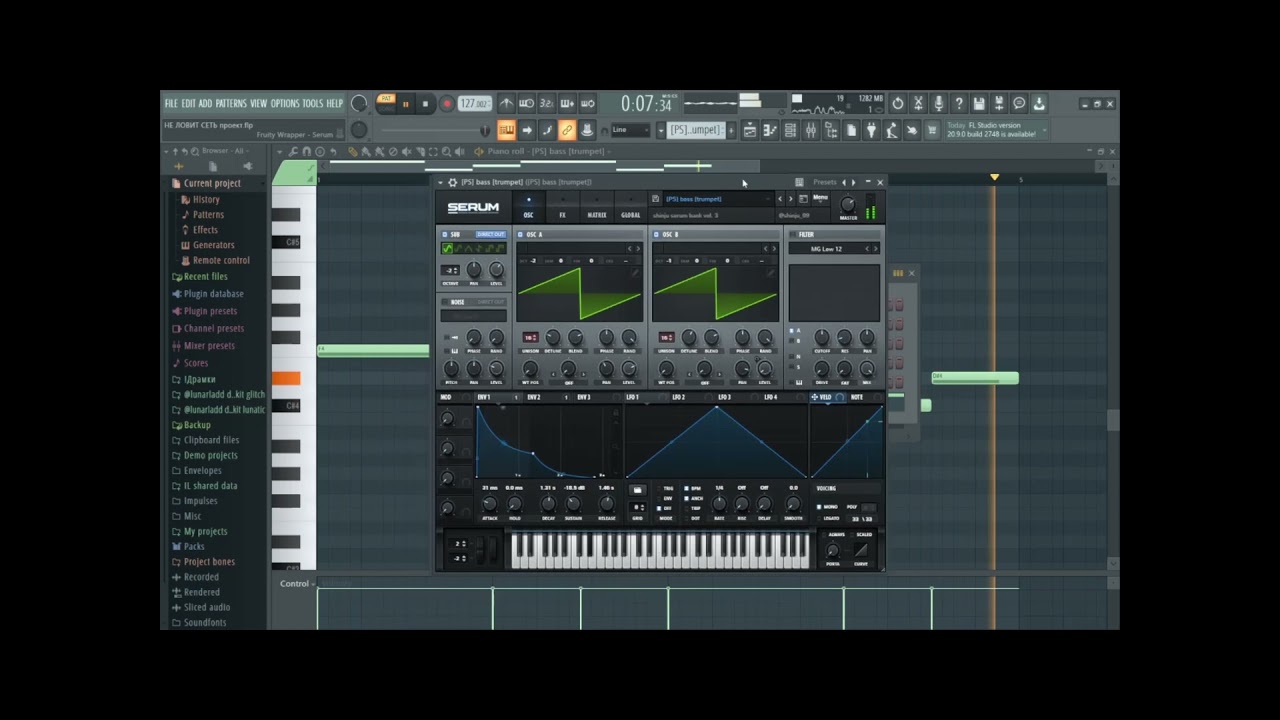This screenshot has height=720, width=1280.
Task: Click the record button
Action: coord(447,104)
